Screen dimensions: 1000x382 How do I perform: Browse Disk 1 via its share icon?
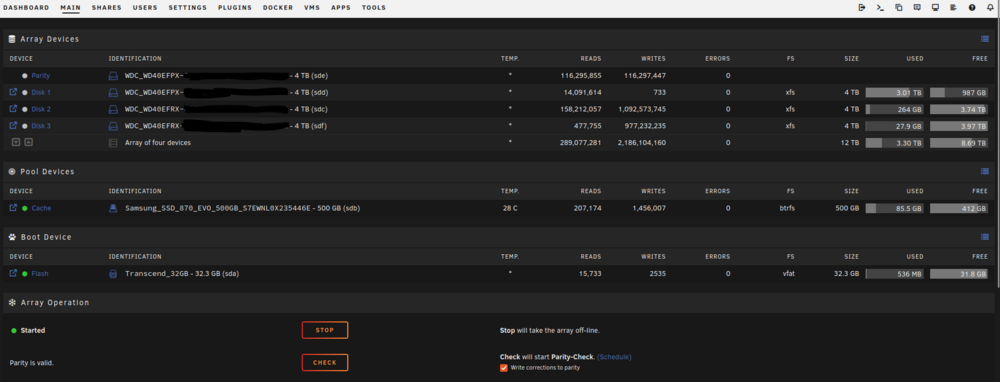click(x=13, y=92)
